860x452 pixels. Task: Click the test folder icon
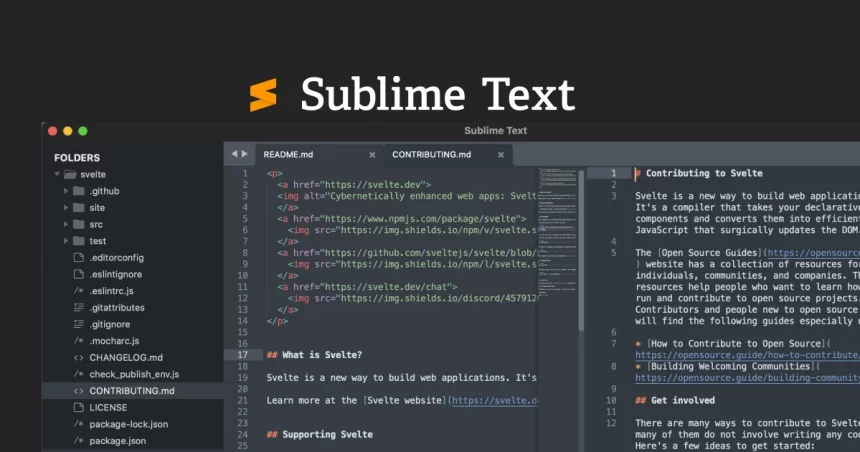click(79, 241)
